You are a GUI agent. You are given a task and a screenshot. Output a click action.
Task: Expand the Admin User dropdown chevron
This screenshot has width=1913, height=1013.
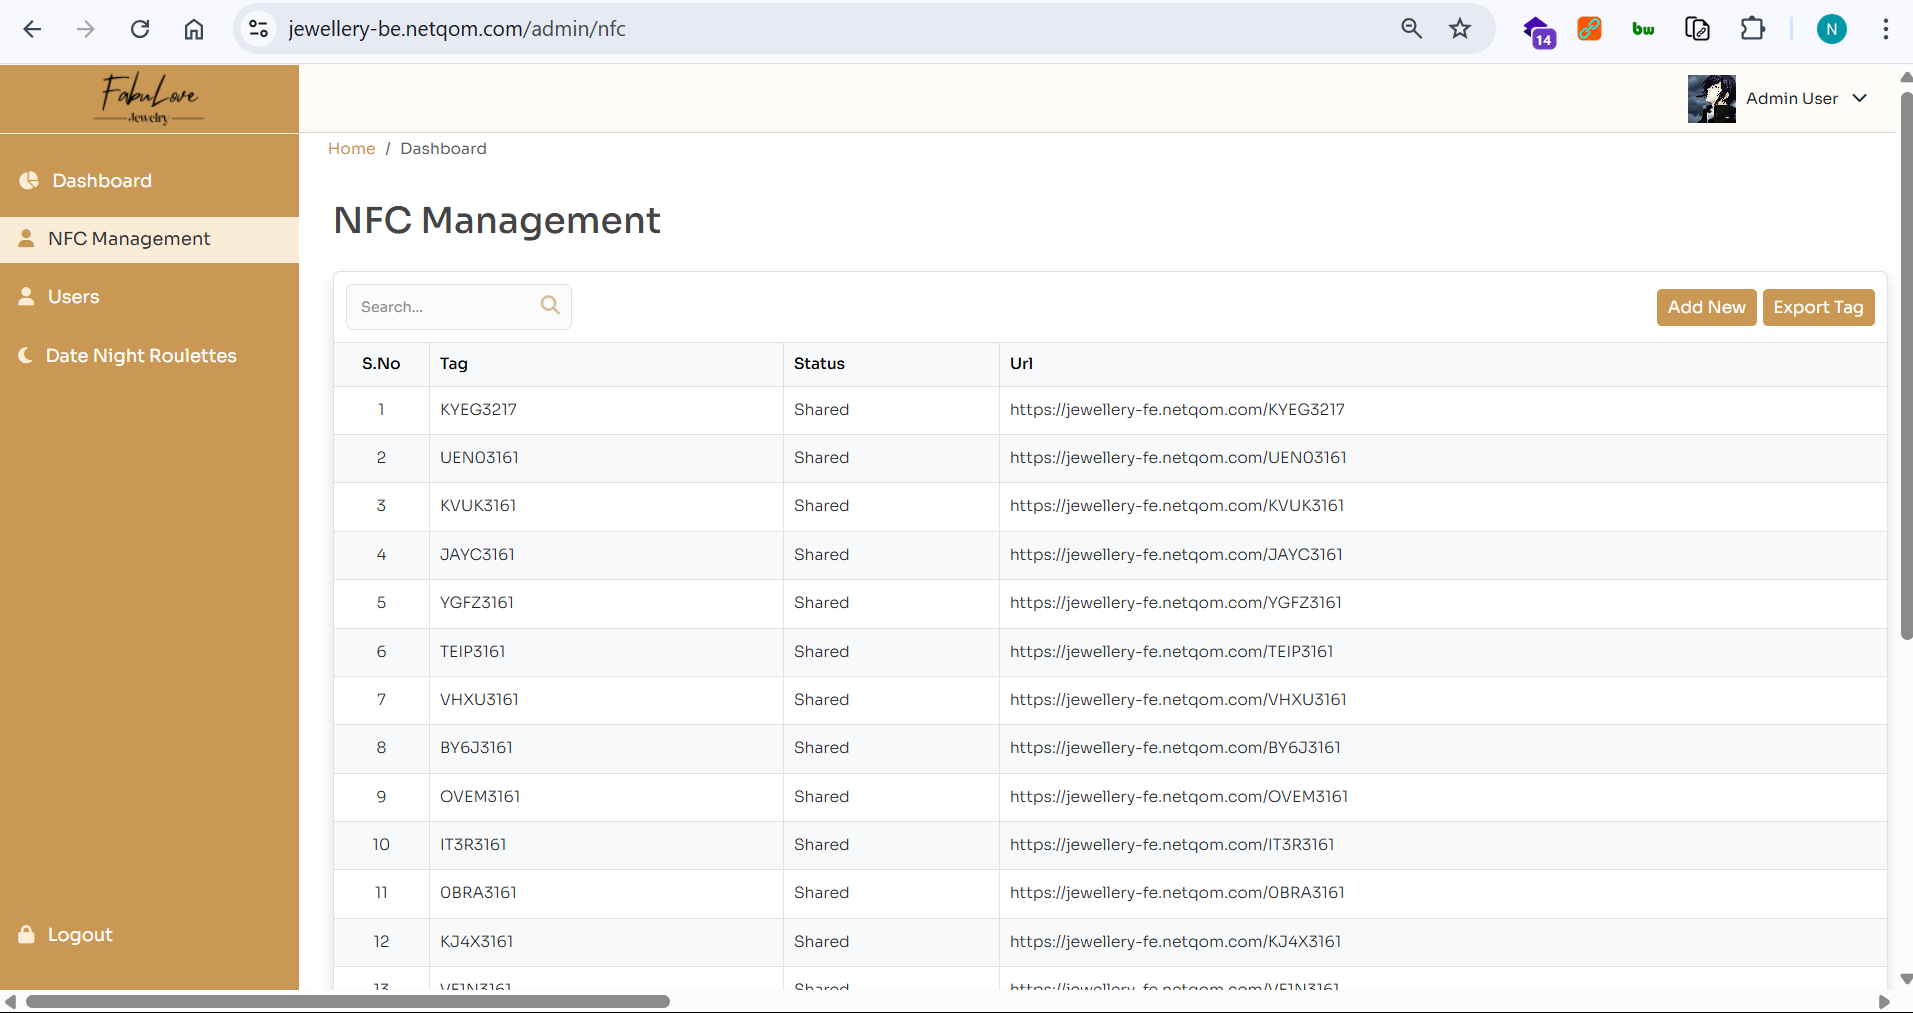(1860, 98)
